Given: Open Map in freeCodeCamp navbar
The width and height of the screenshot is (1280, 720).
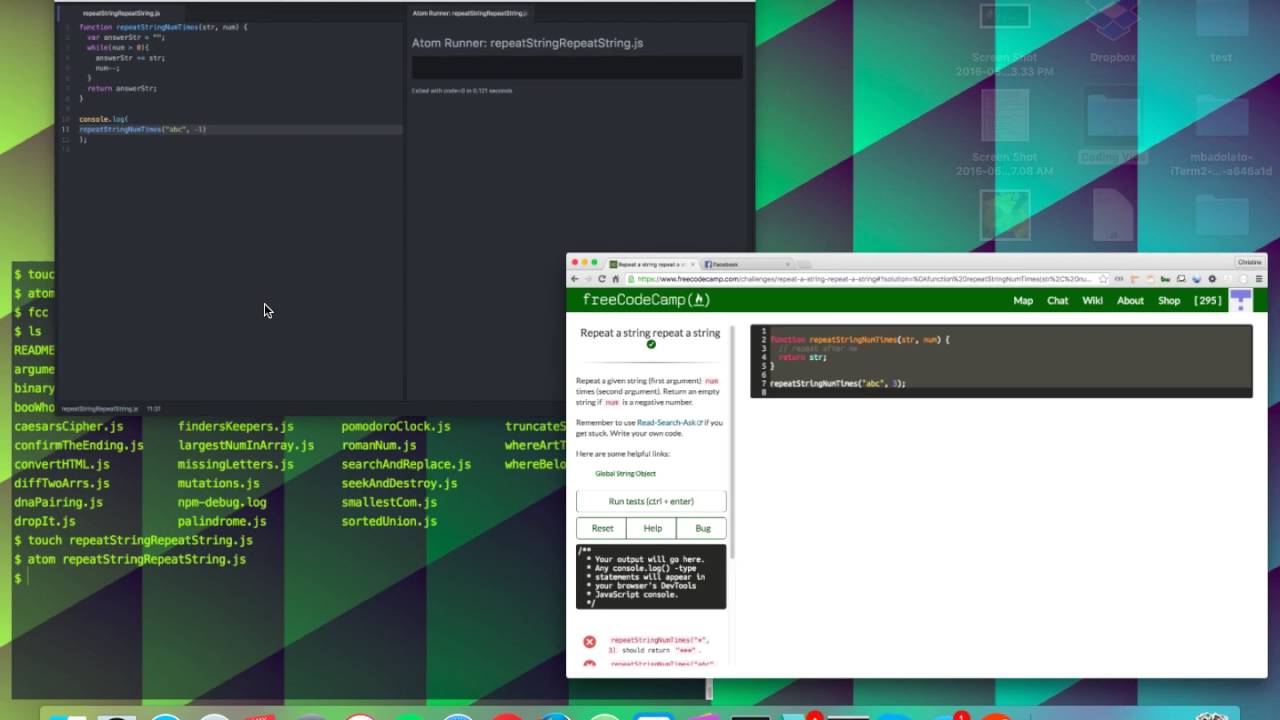Looking at the screenshot, I should (1023, 300).
